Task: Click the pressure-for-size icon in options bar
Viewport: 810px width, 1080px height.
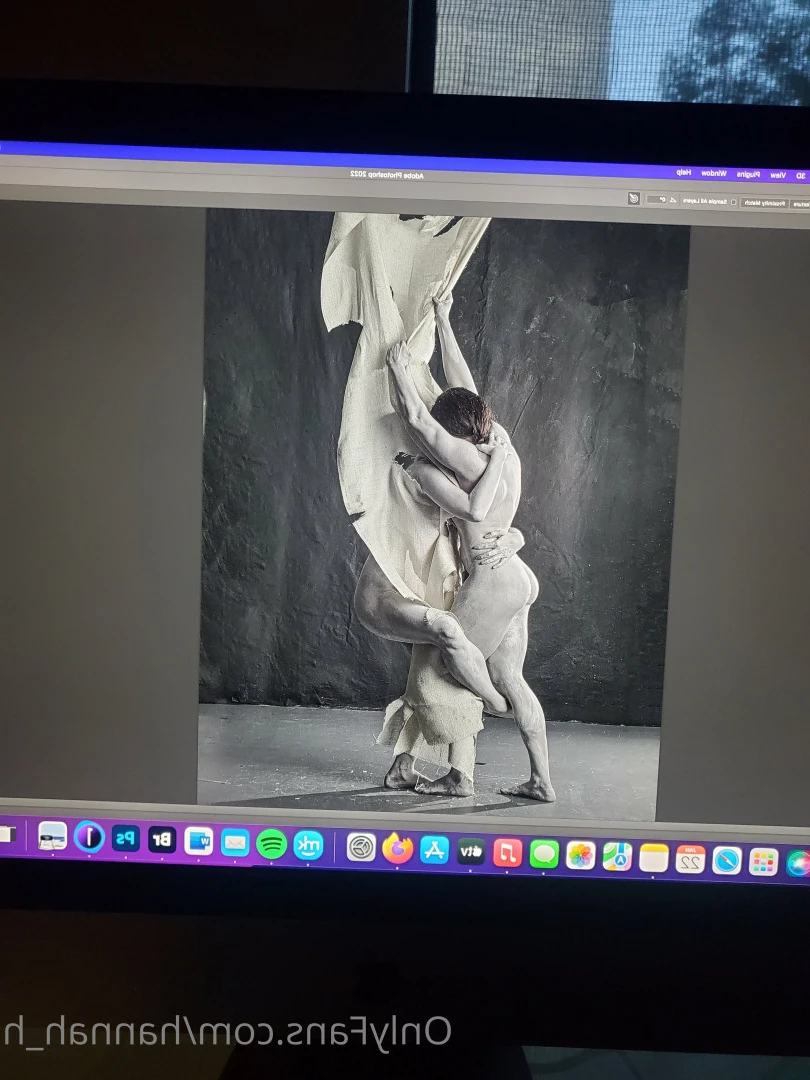Action: coord(634,198)
